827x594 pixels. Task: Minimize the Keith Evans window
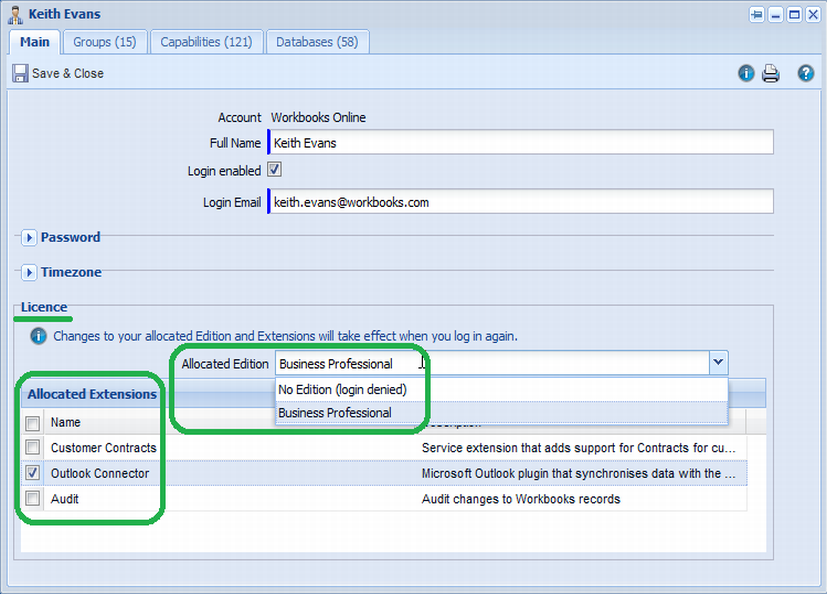click(x=775, y=15)
